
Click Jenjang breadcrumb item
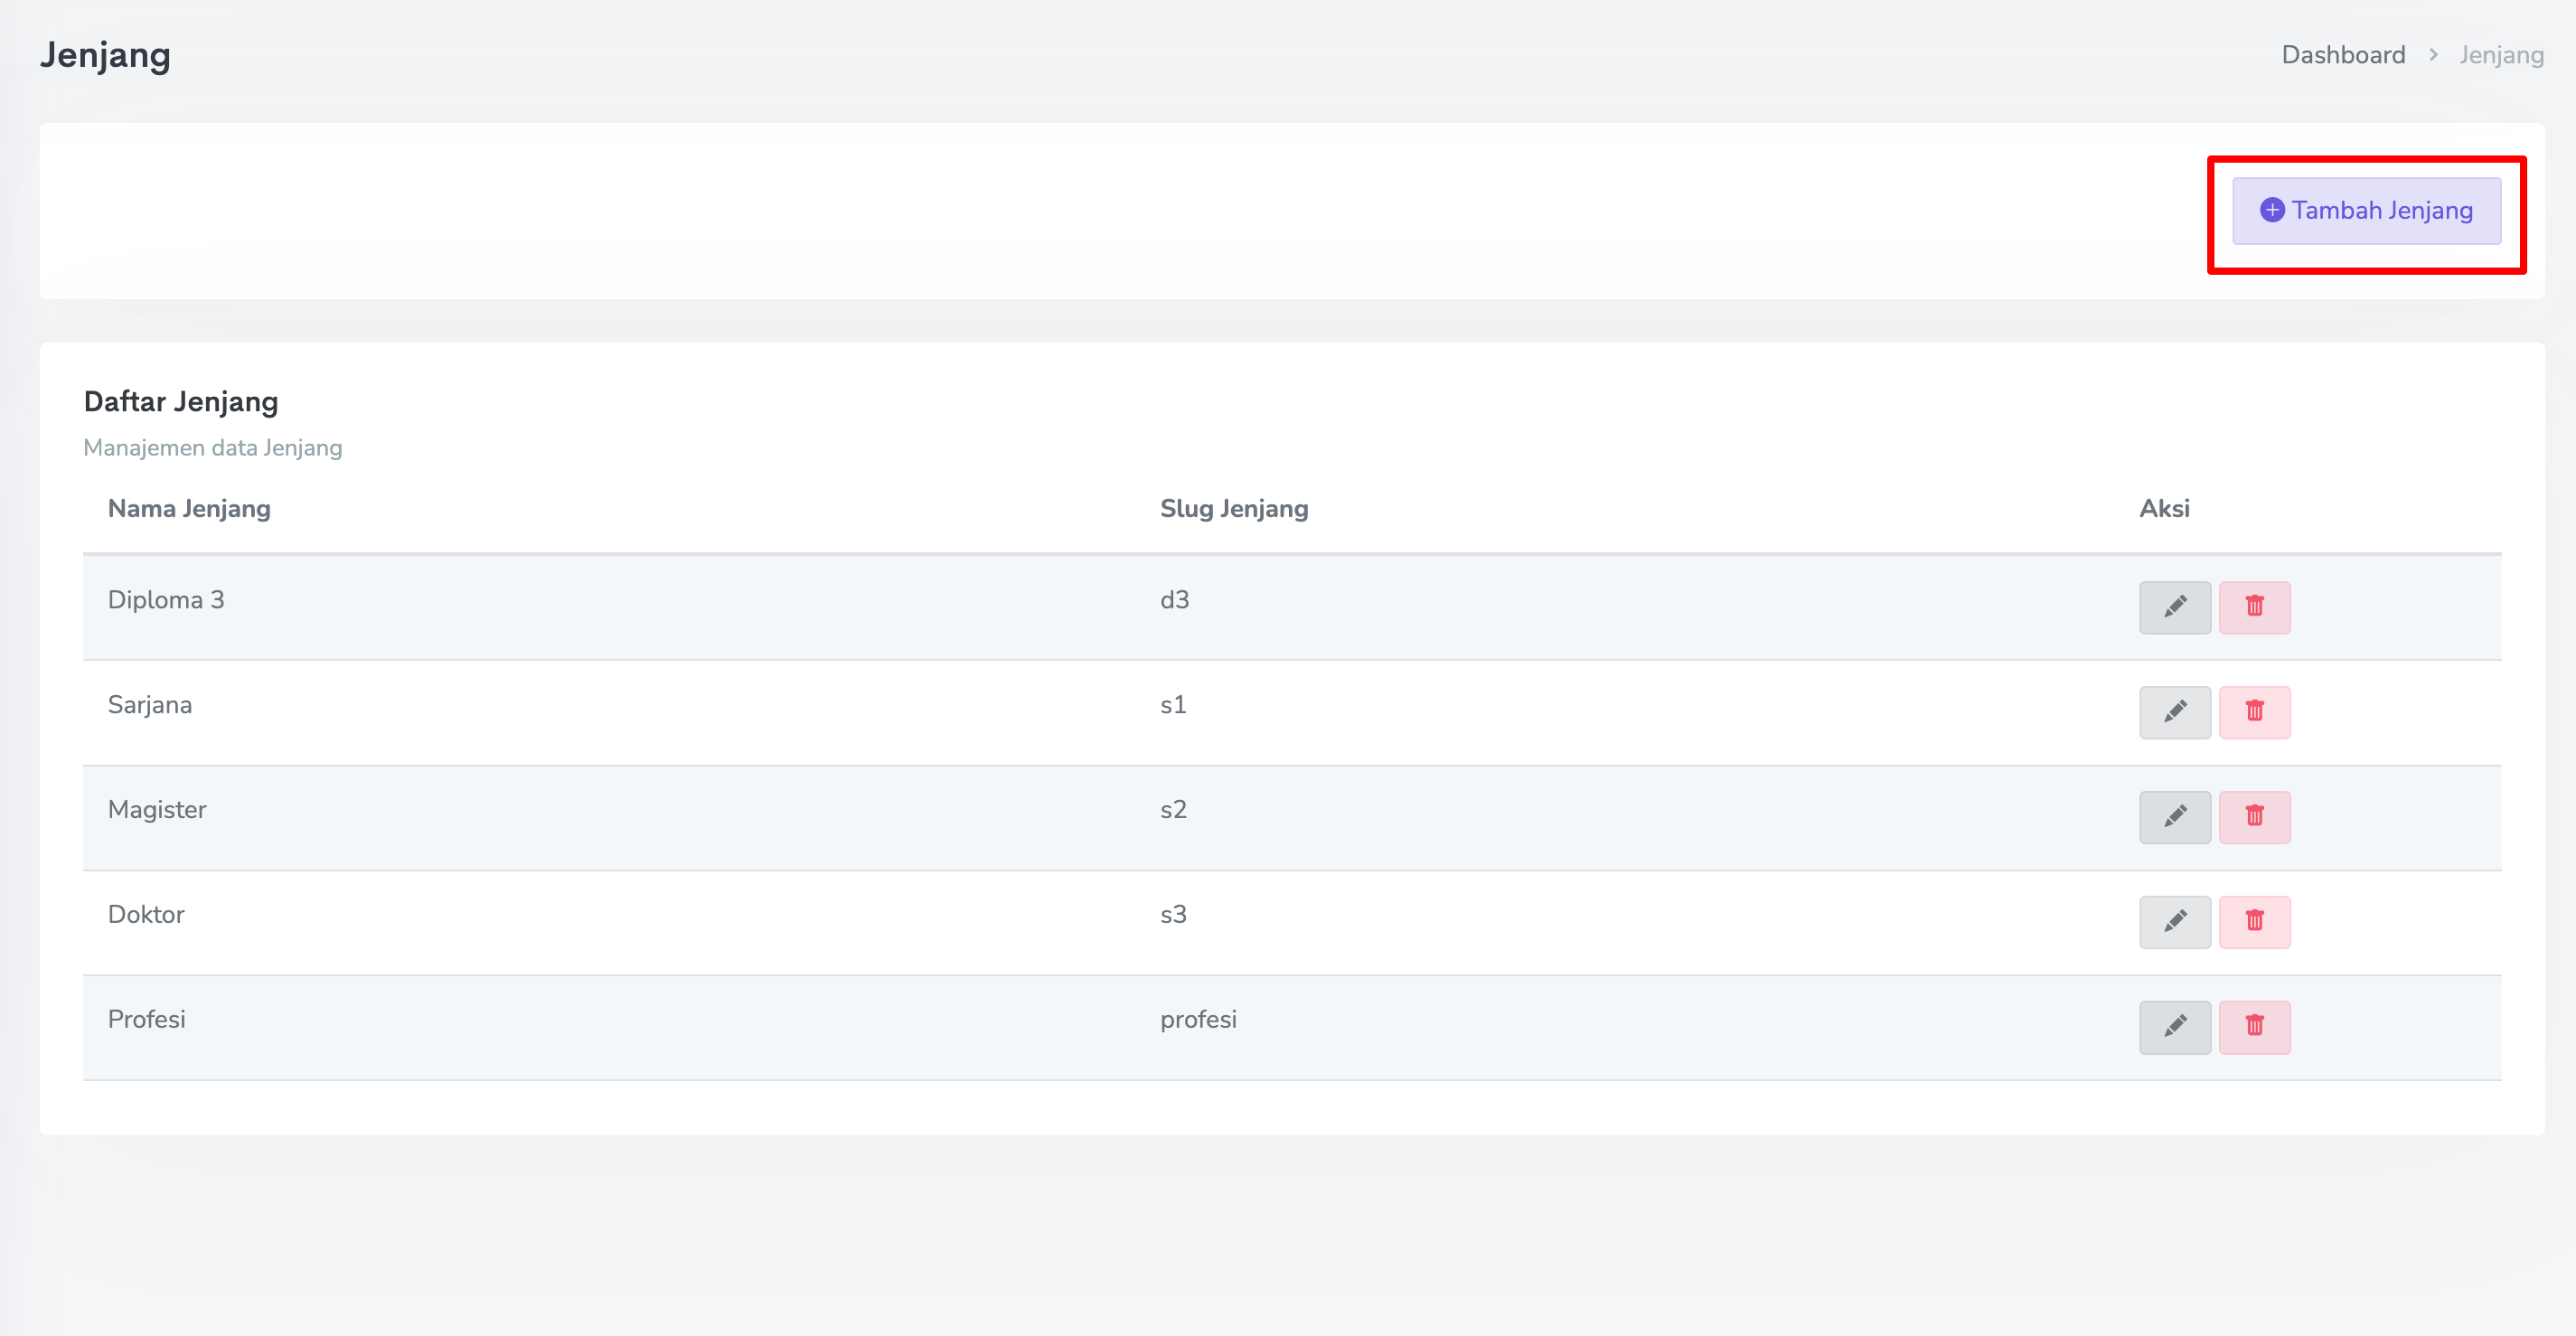tap(2500, 55)
